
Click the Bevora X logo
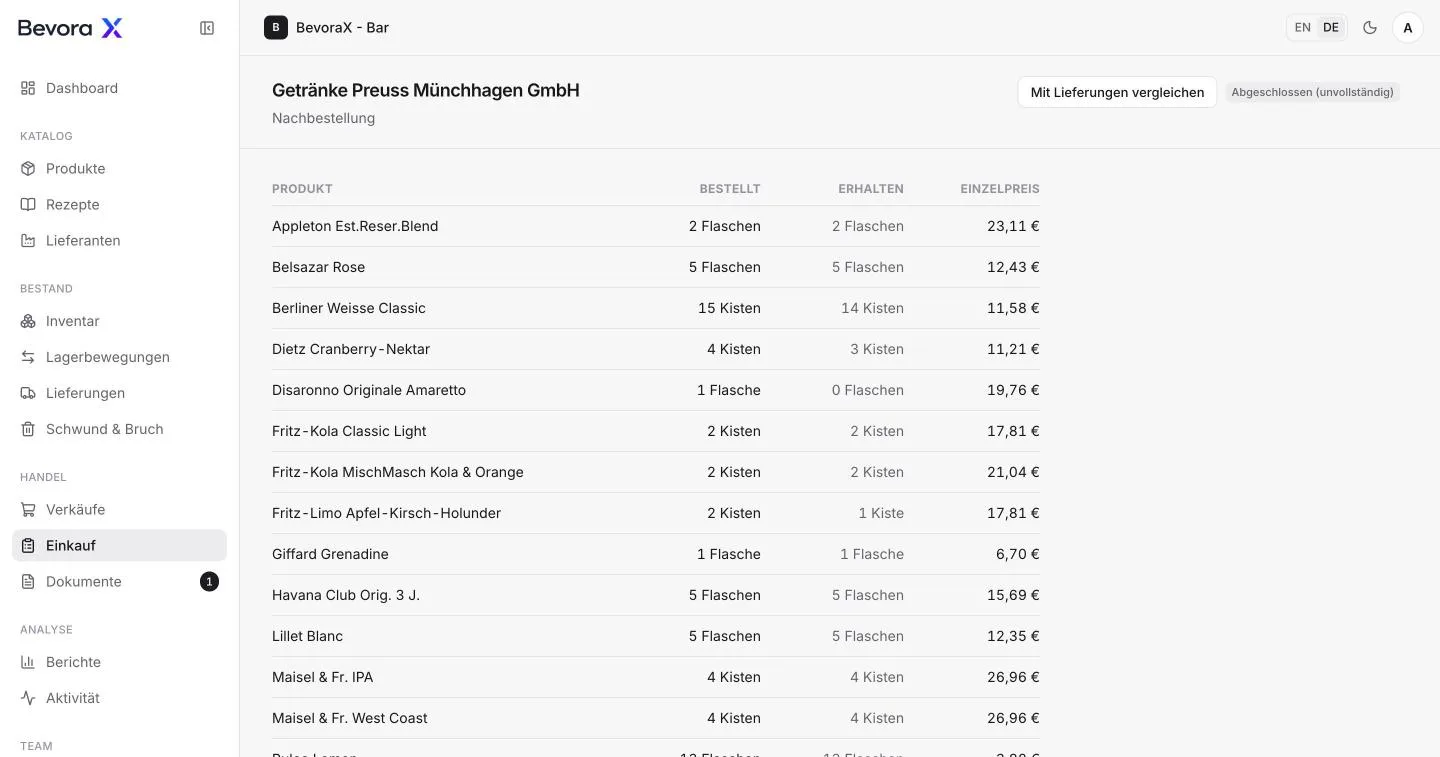point(70,28)
